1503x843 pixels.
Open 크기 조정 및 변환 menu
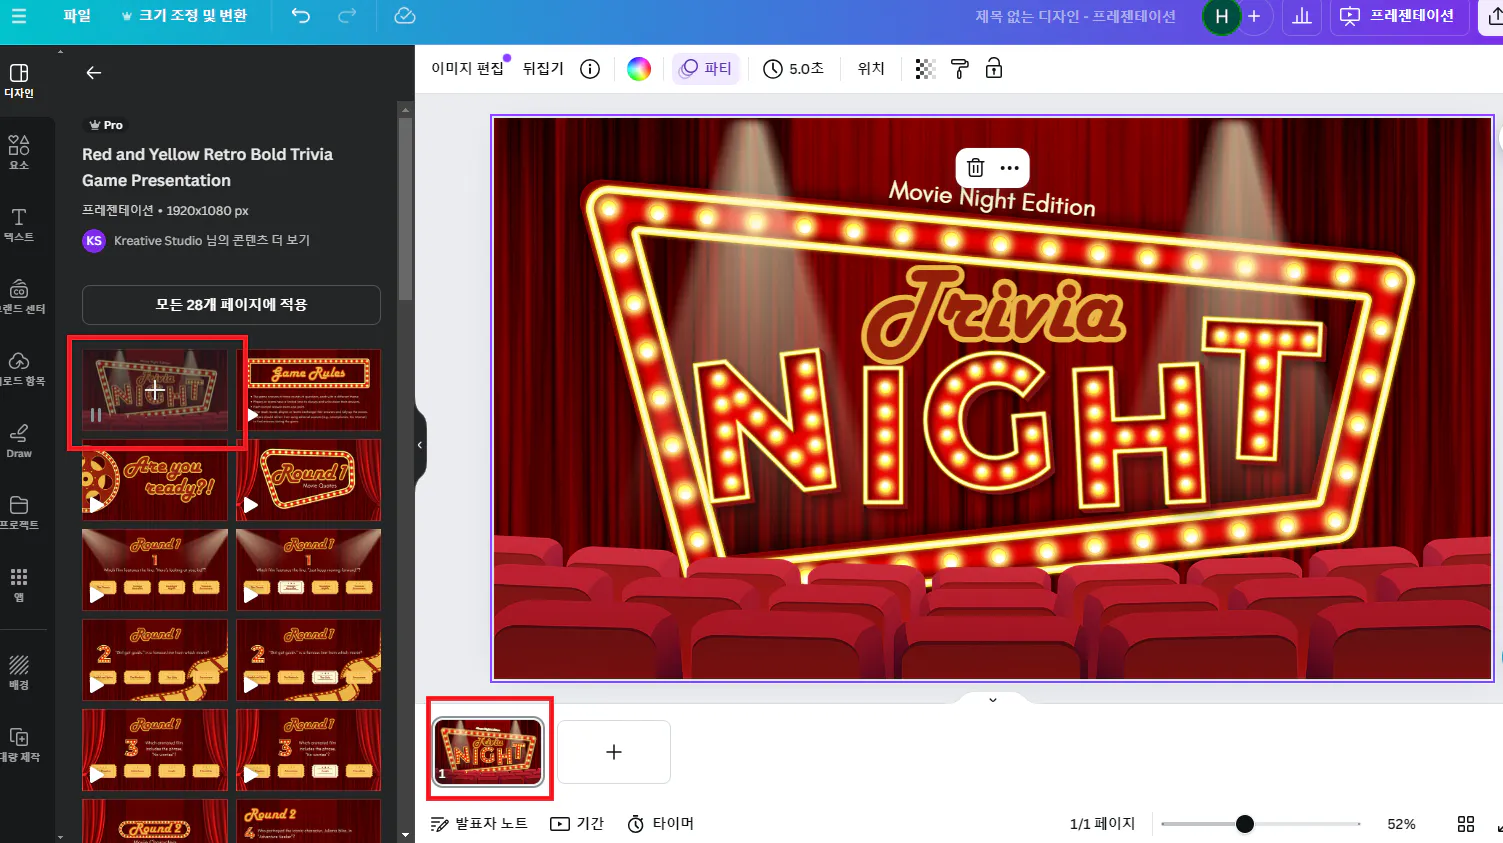184,16
